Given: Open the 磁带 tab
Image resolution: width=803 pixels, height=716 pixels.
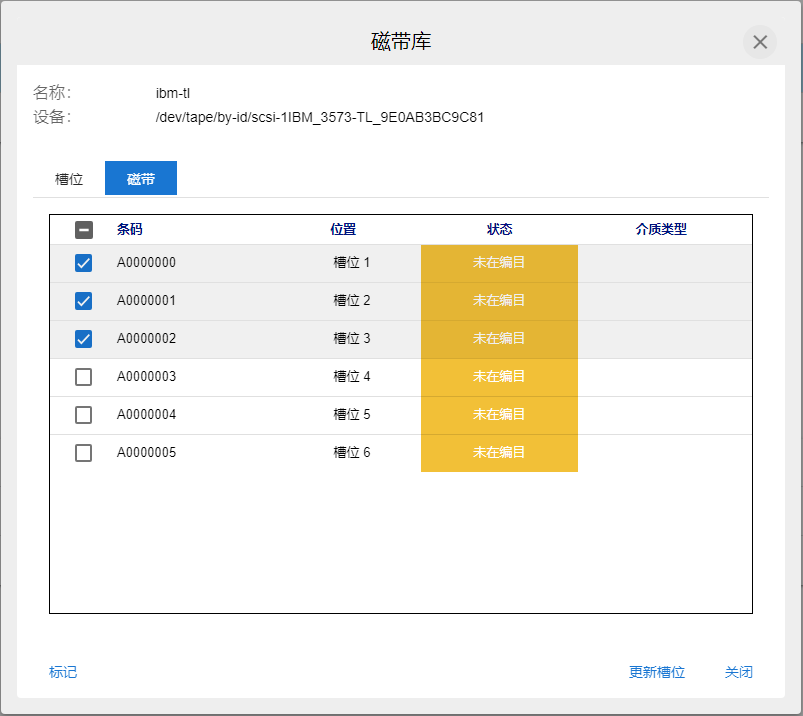Looking at the screenshot, I should pyautogui.click(x=141, y=179).
